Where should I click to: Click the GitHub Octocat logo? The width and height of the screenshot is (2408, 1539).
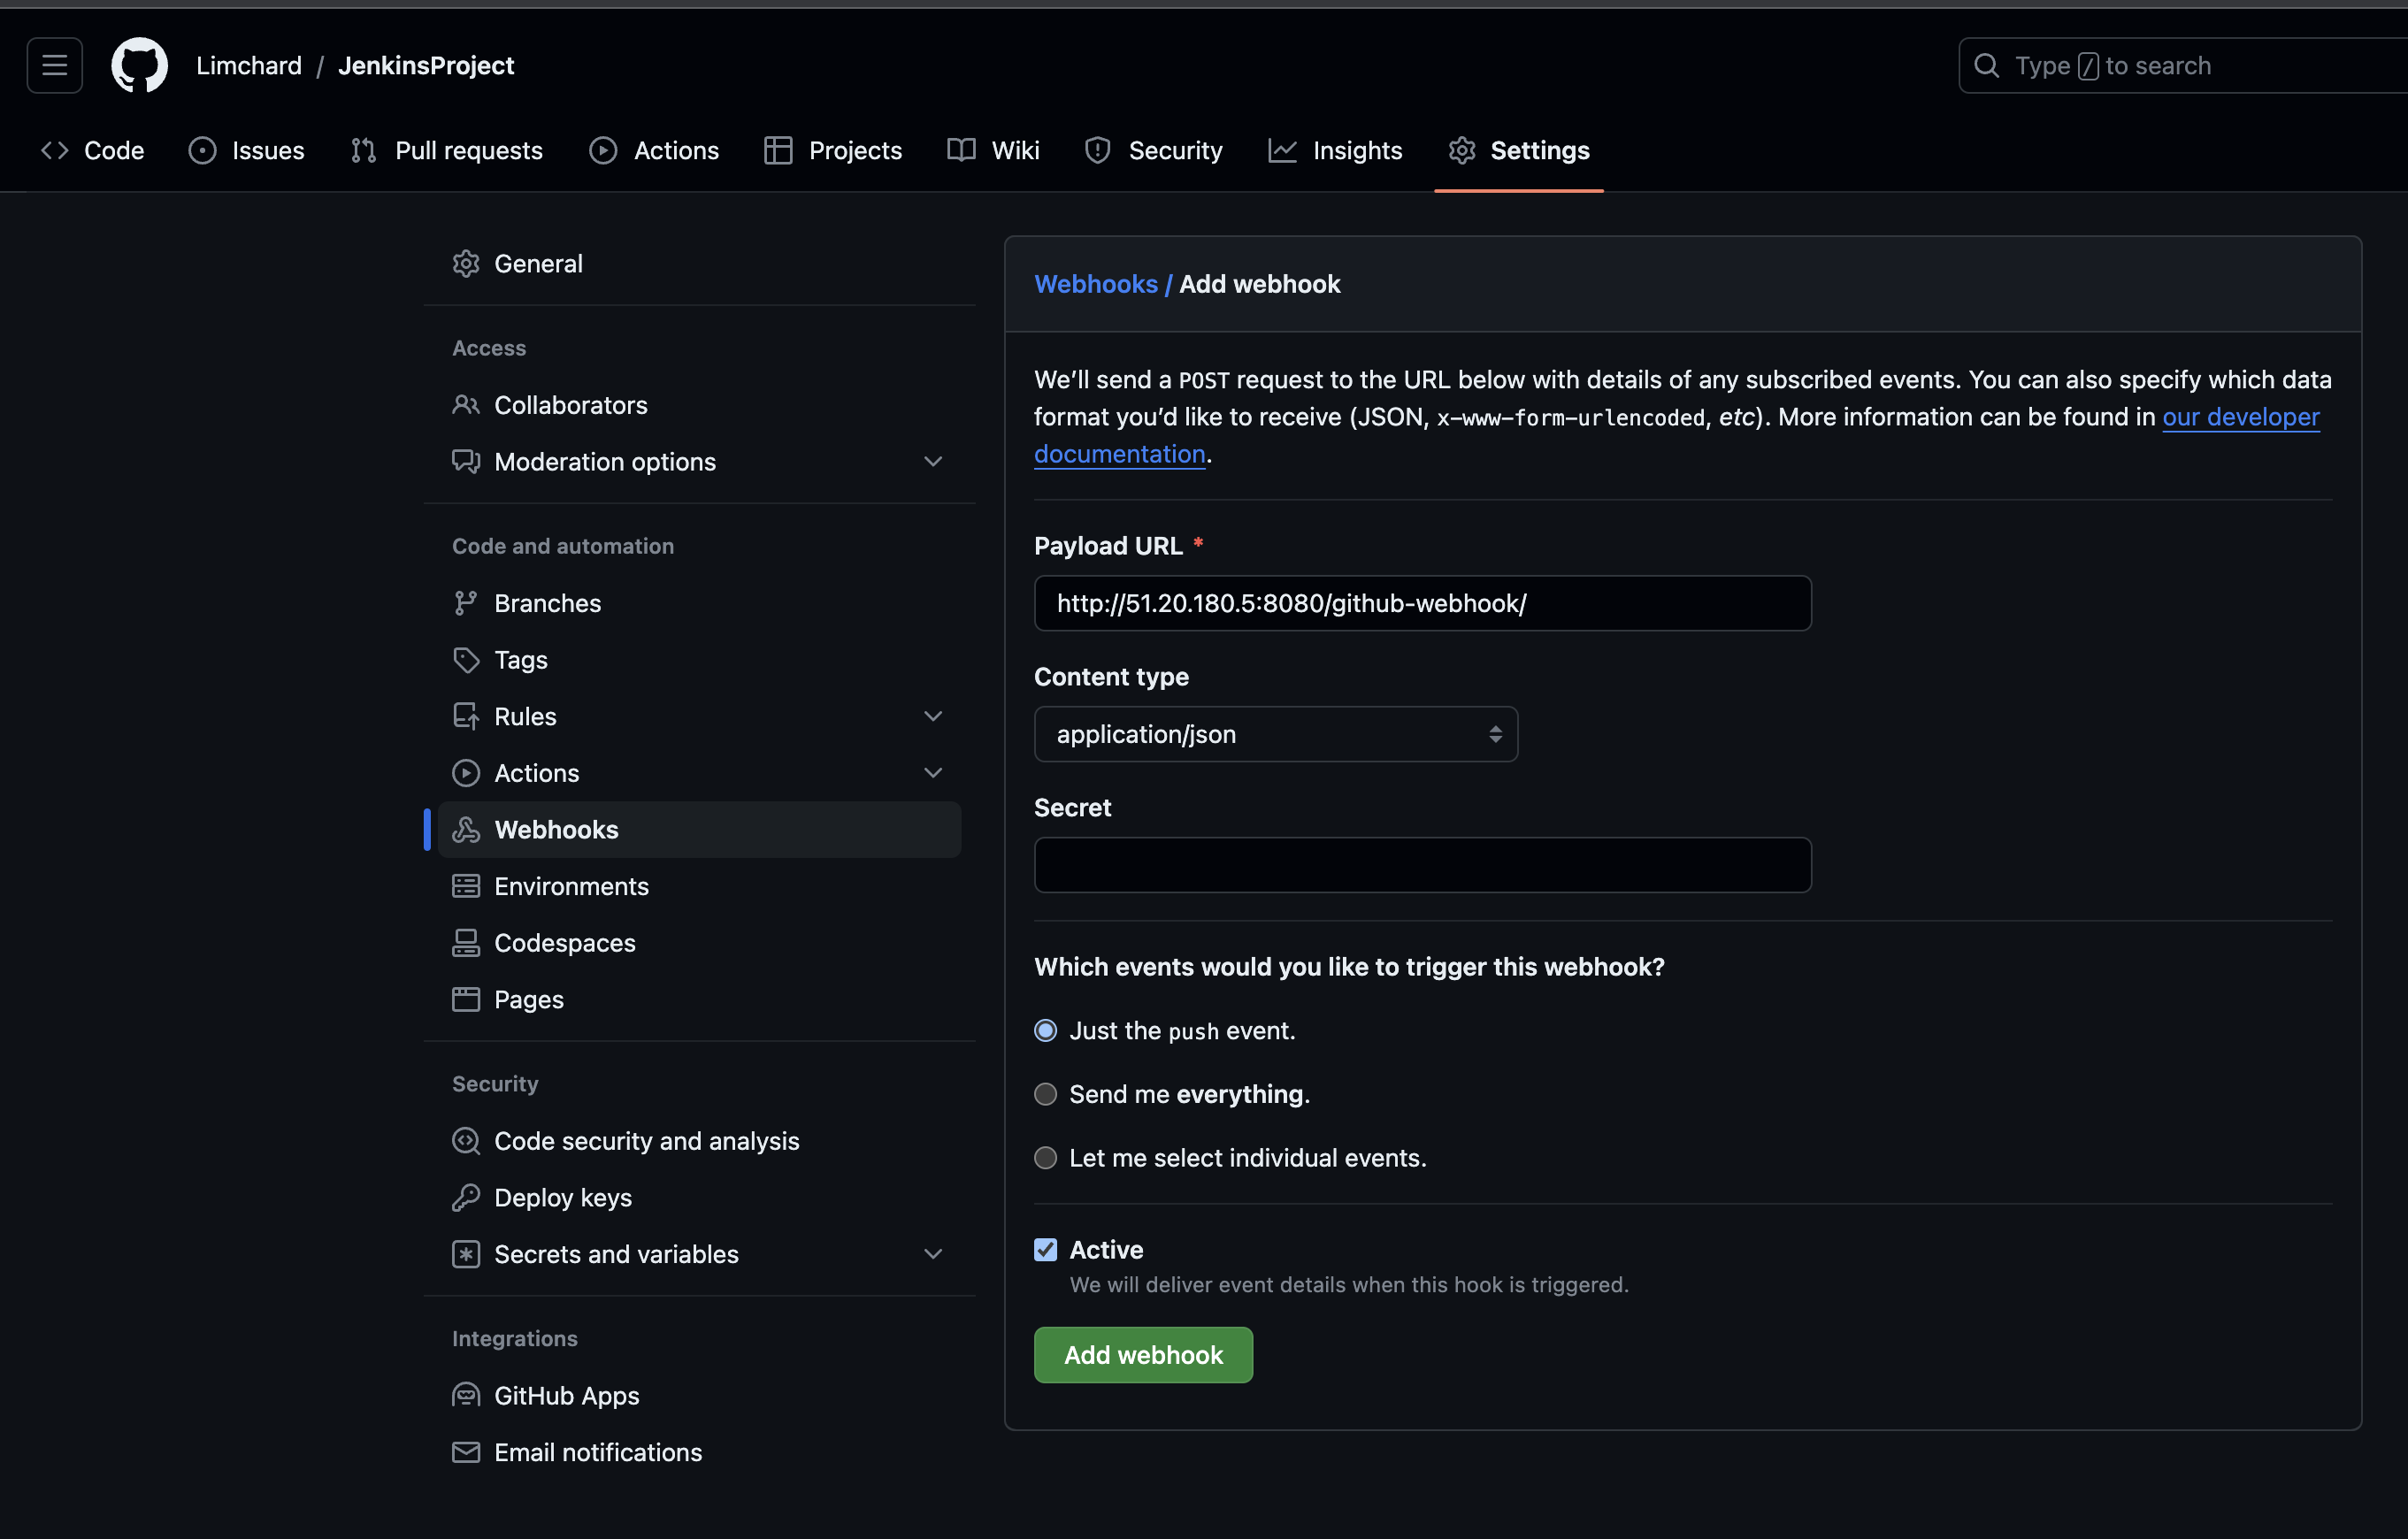click(139, 66)
